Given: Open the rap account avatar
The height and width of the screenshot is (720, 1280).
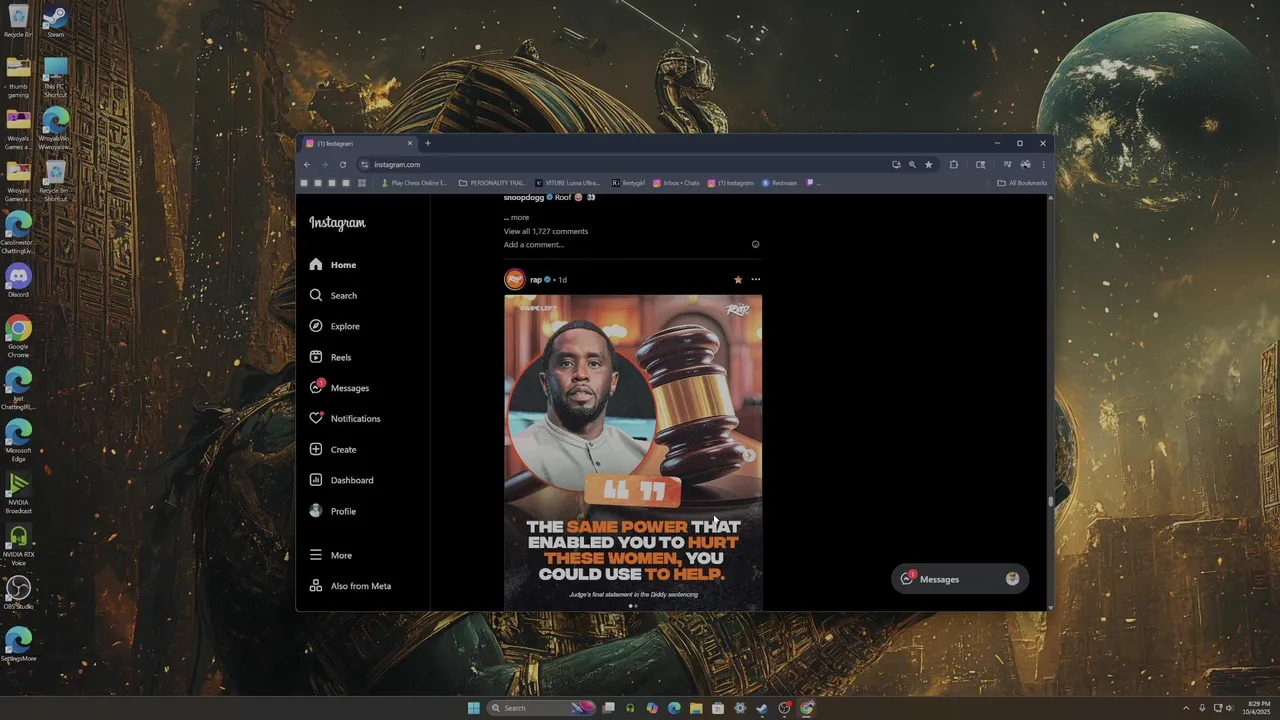Looking at the screenshot, I should [x=515, y=279].
